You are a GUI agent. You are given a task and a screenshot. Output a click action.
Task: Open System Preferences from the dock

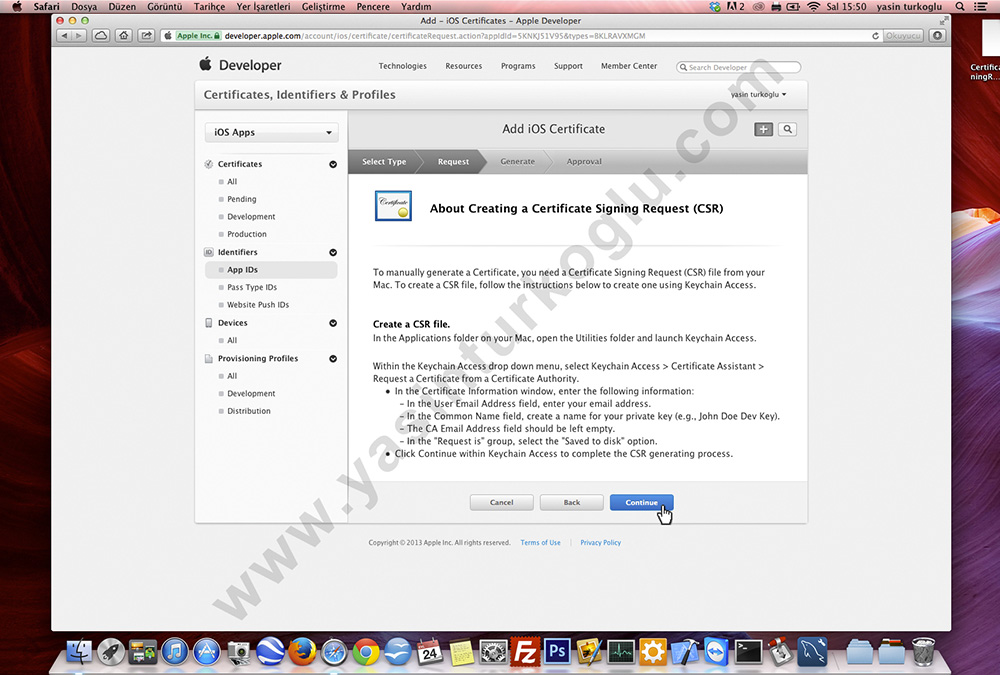point(494,652)
